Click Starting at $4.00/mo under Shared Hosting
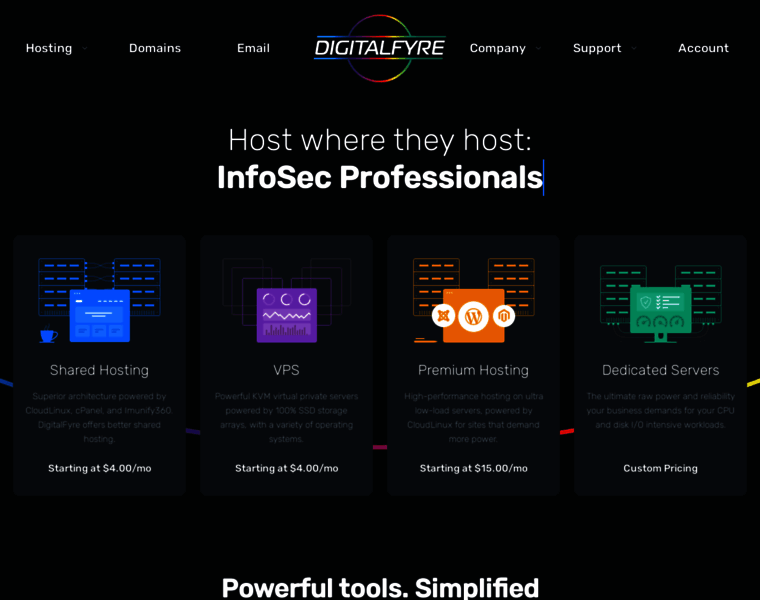Screen dimensions: 760x600 [x=99, y=468]
